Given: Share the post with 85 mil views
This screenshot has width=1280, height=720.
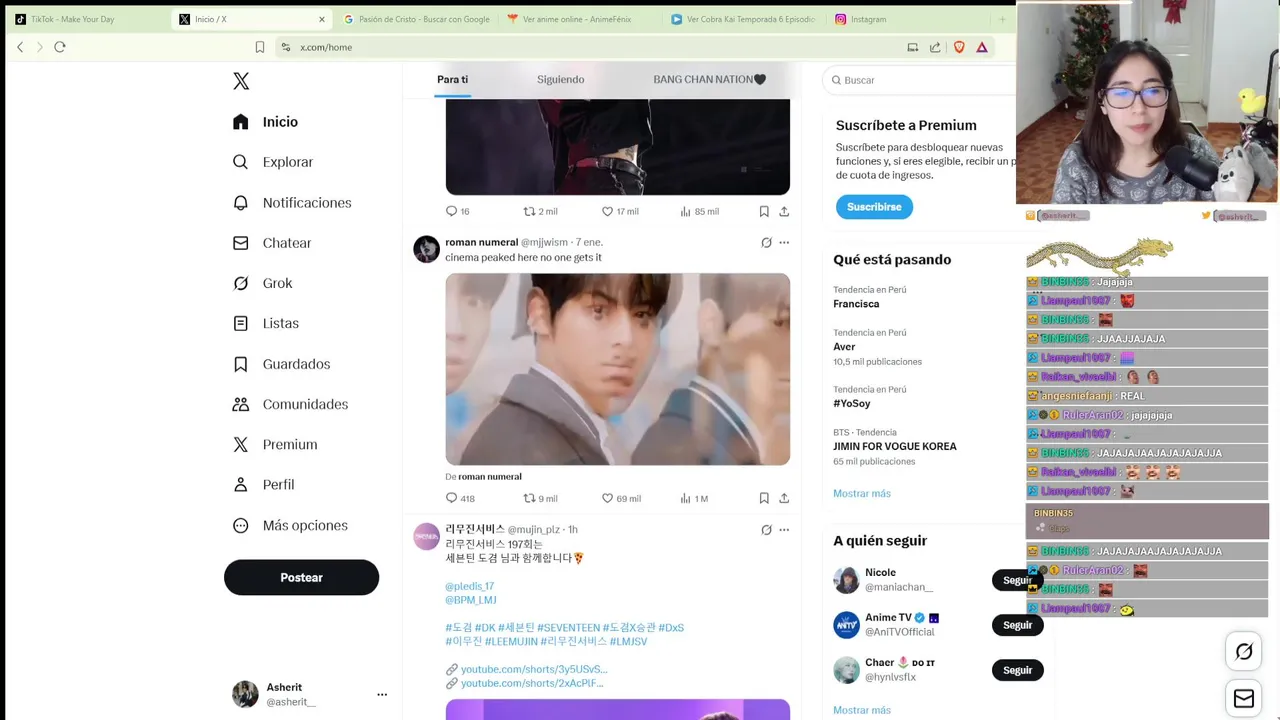Looking at the screenshot, I should tap(784, 211).
